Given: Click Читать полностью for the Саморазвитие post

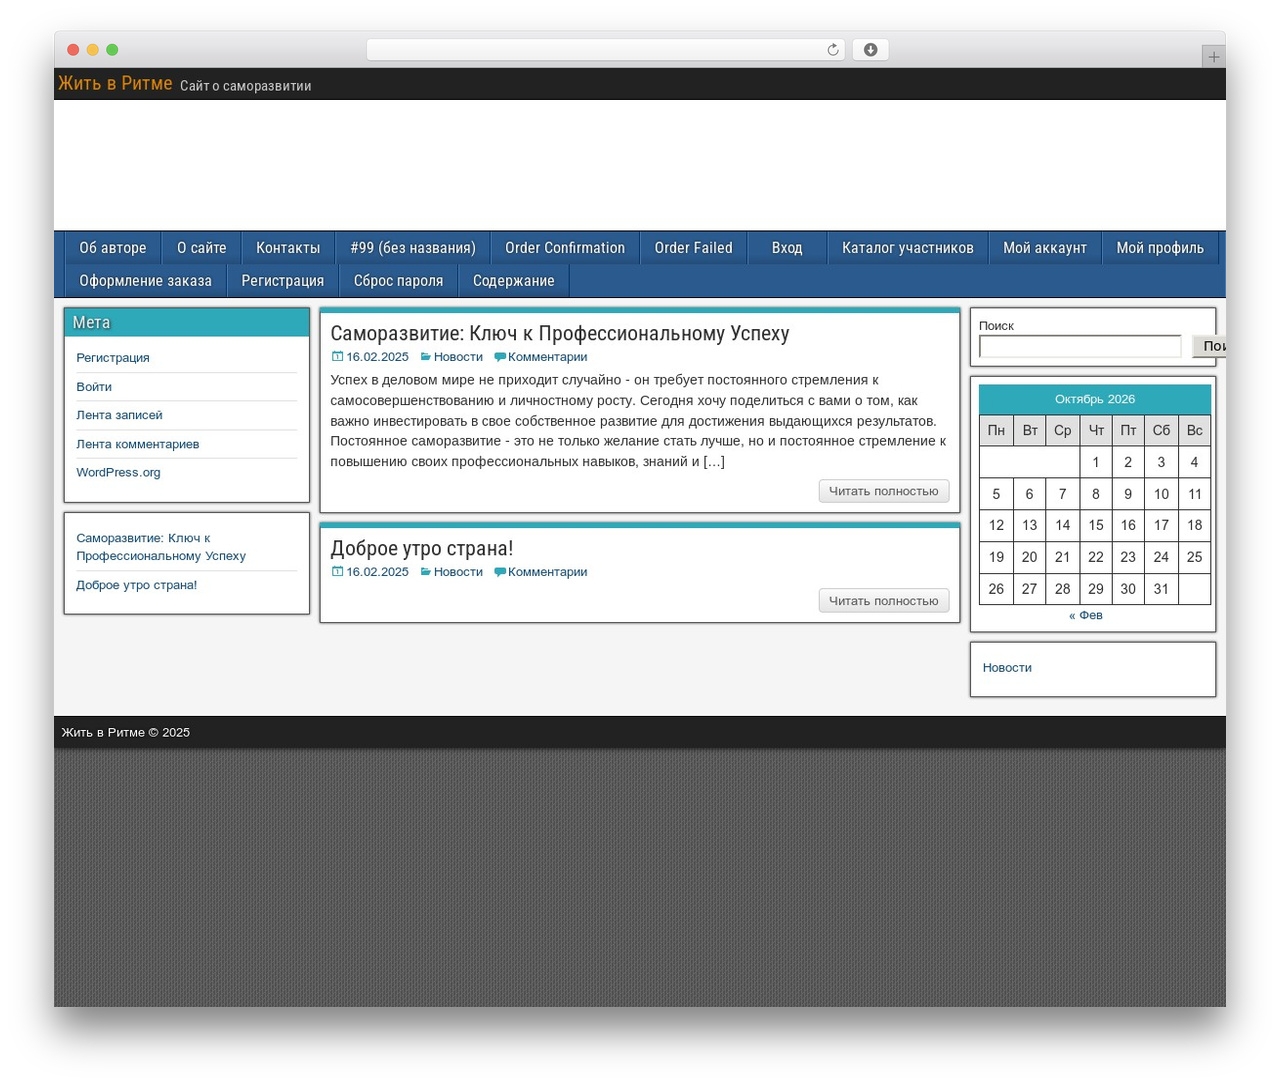Looking at the screenshot, I should tap(884, 491).
